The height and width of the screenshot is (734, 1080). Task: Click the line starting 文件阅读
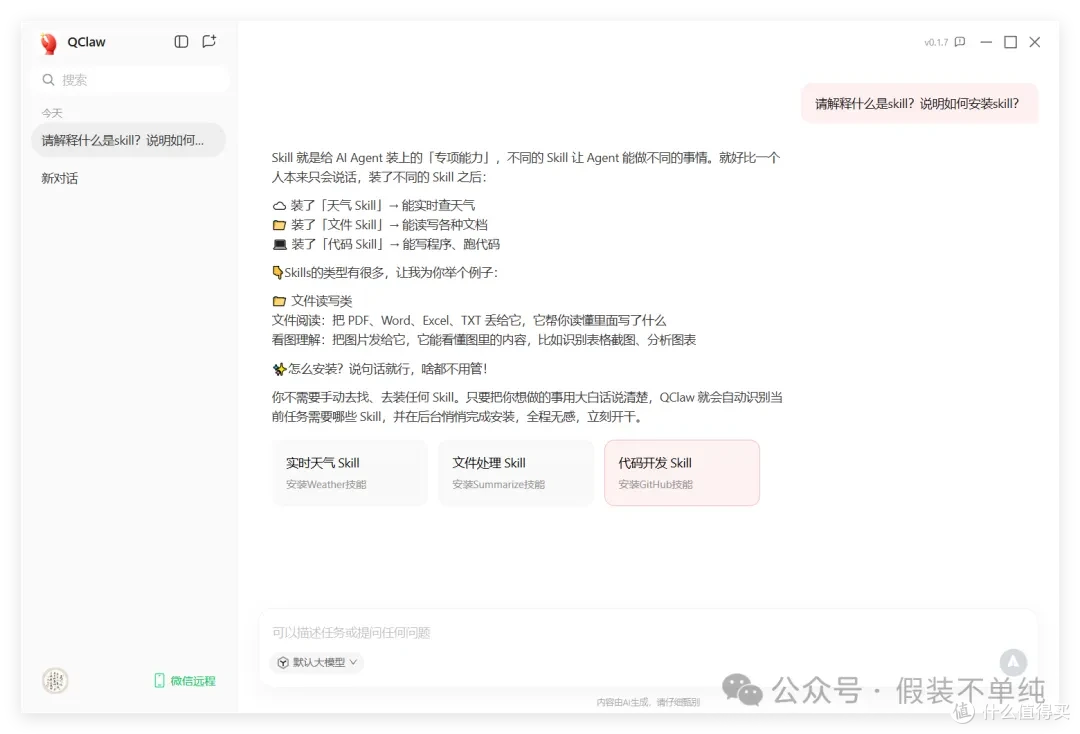pos(469,320)
